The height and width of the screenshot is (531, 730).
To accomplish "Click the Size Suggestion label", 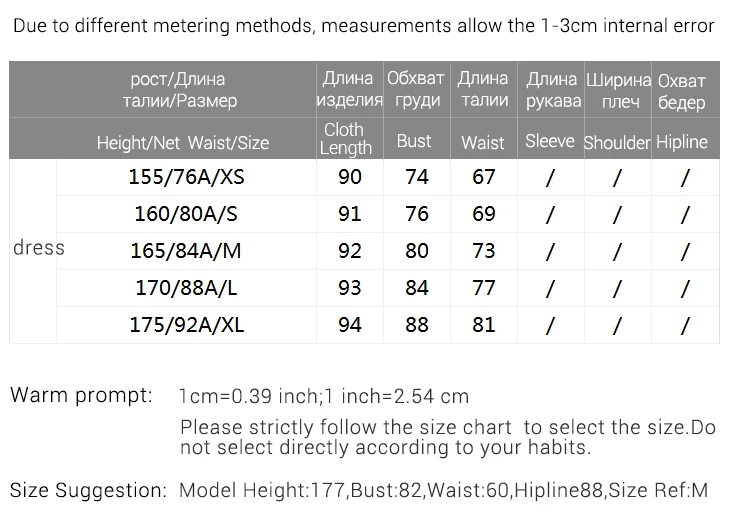I will click(88, 491).
